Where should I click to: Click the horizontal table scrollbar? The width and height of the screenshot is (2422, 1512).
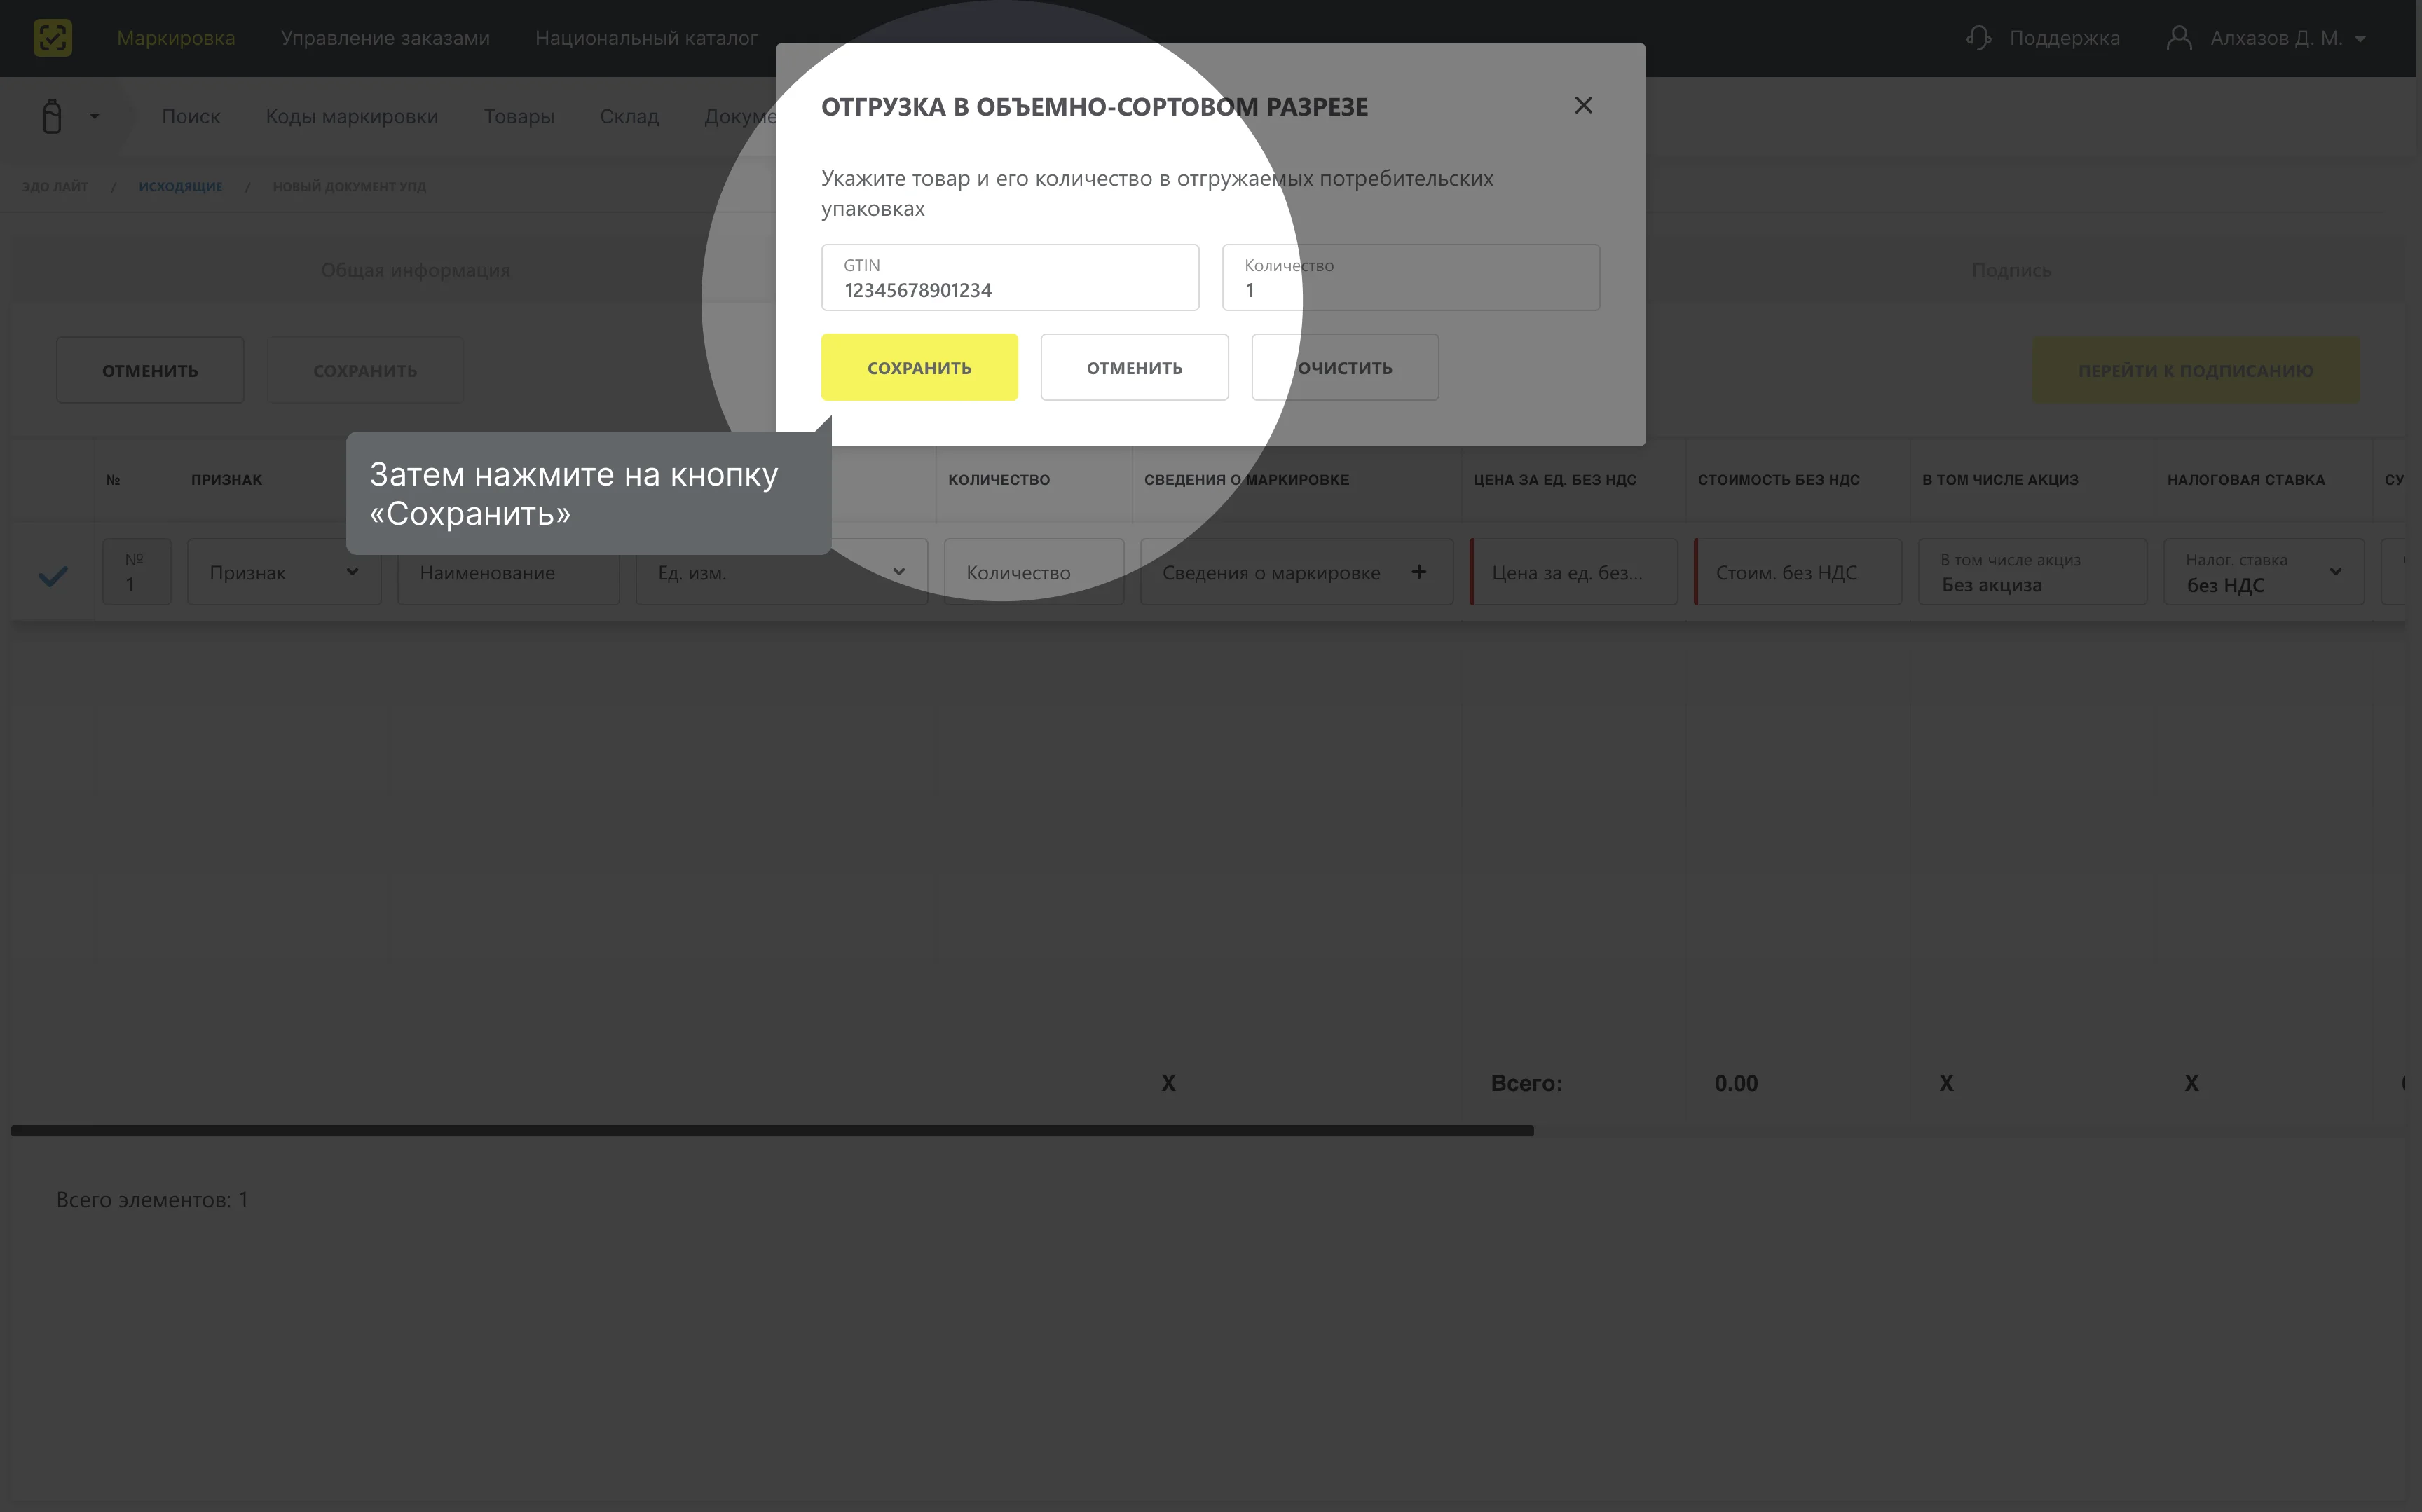point(772,1131)
